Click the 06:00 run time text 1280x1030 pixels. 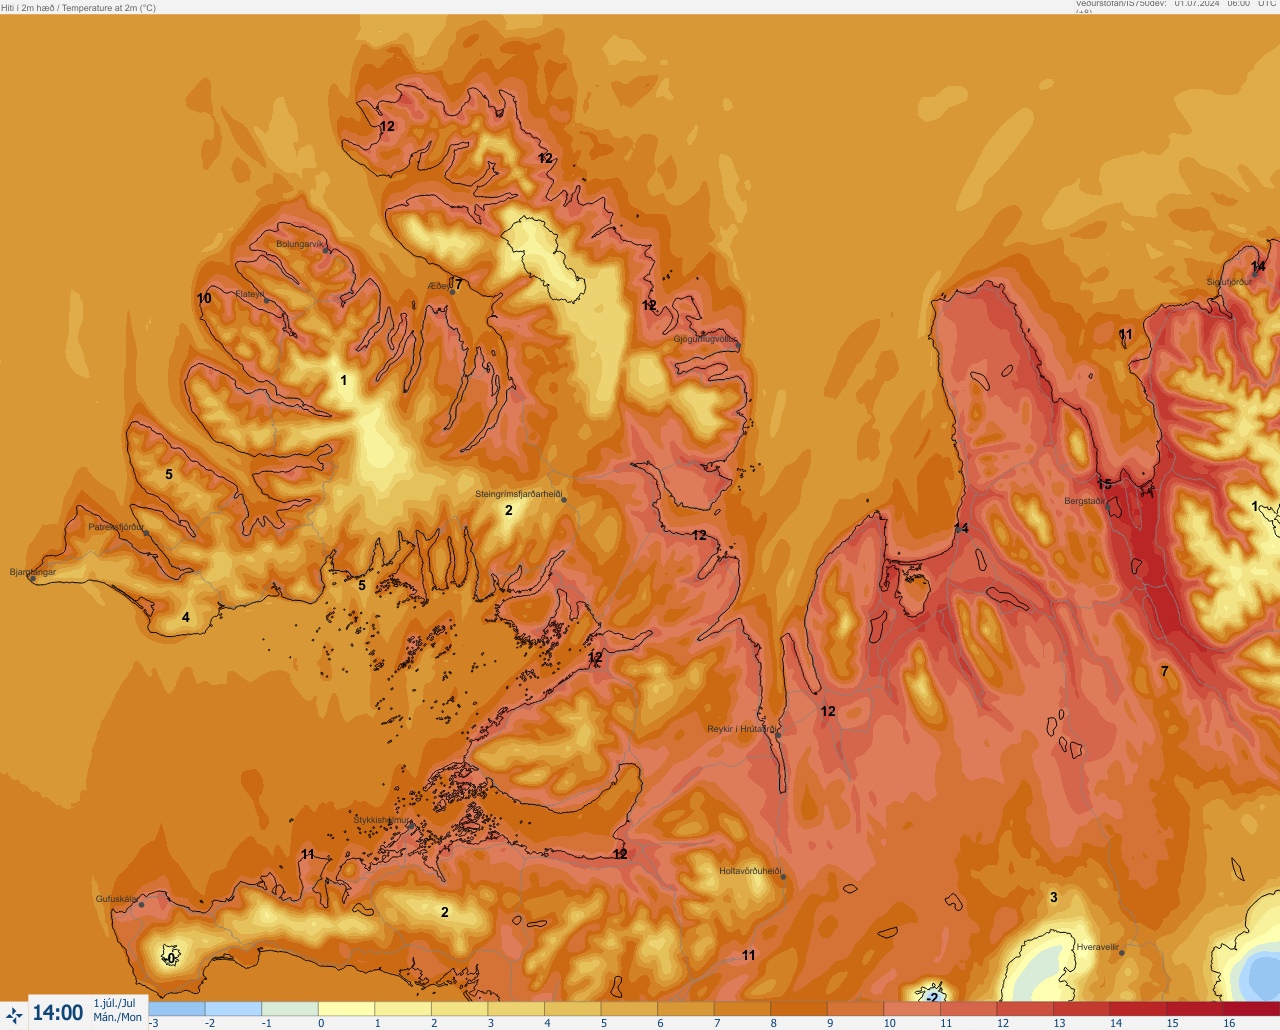click(x=1238, y=4)
